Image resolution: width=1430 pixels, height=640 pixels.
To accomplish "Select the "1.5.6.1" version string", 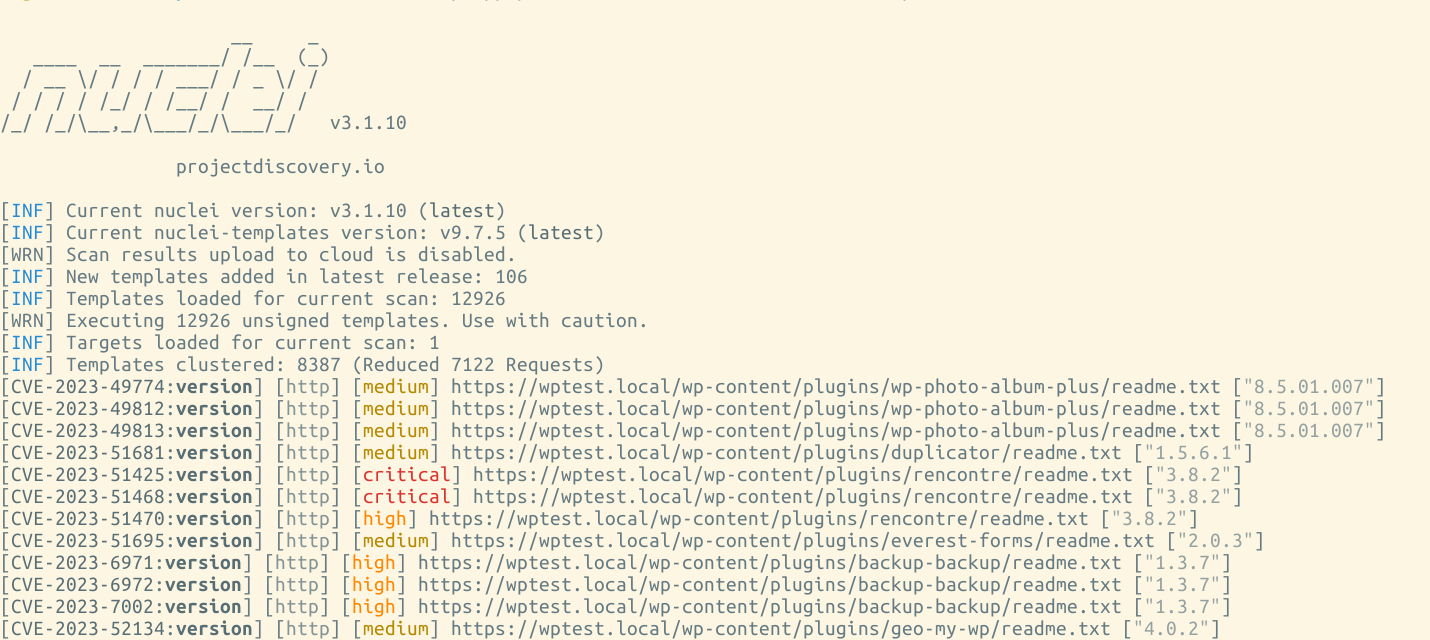I will pyautogui.click(x=1193, y=453).
